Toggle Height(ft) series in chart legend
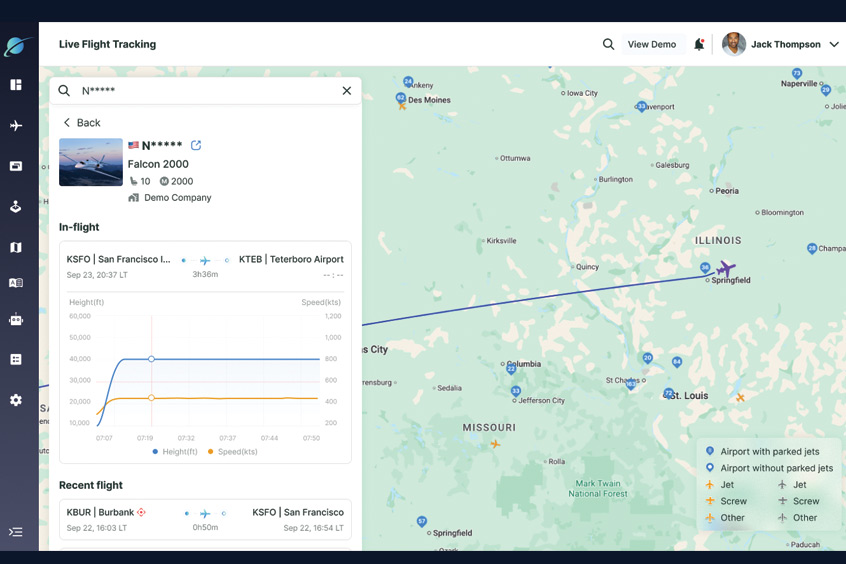 (x=175, y=452)
